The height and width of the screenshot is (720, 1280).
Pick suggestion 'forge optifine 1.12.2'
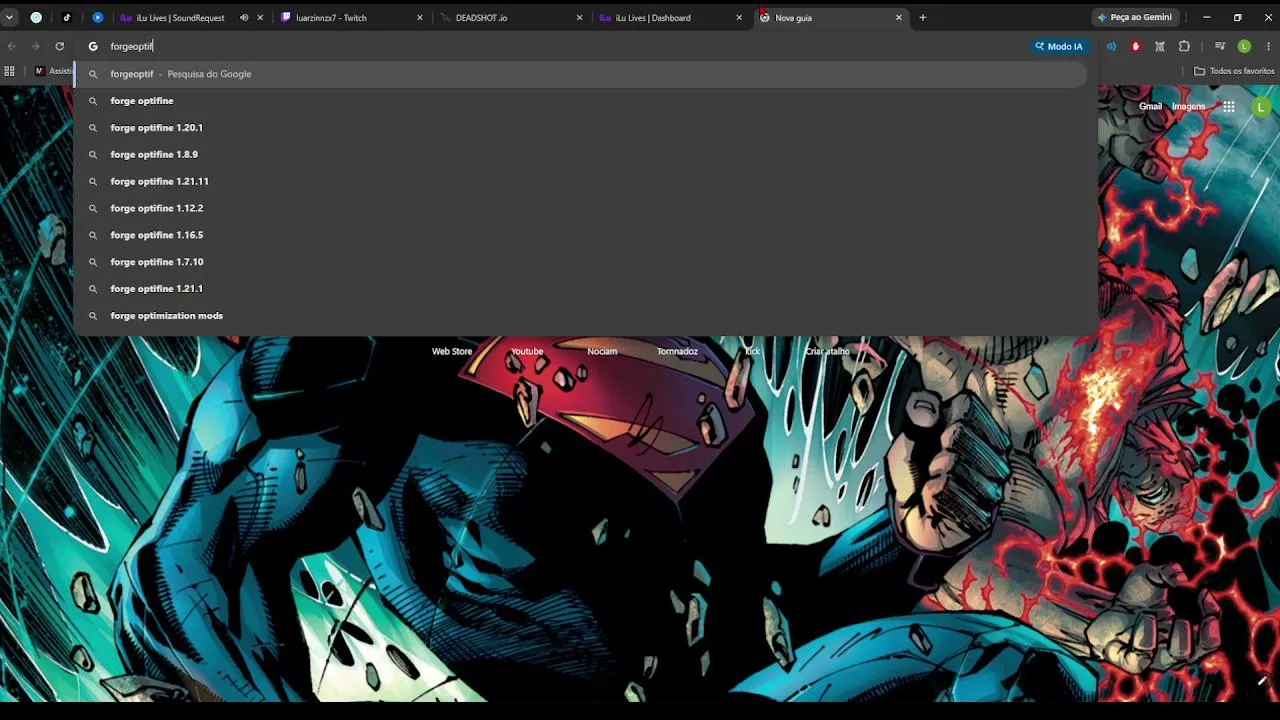pyautogui.click(x=580, y=208)
